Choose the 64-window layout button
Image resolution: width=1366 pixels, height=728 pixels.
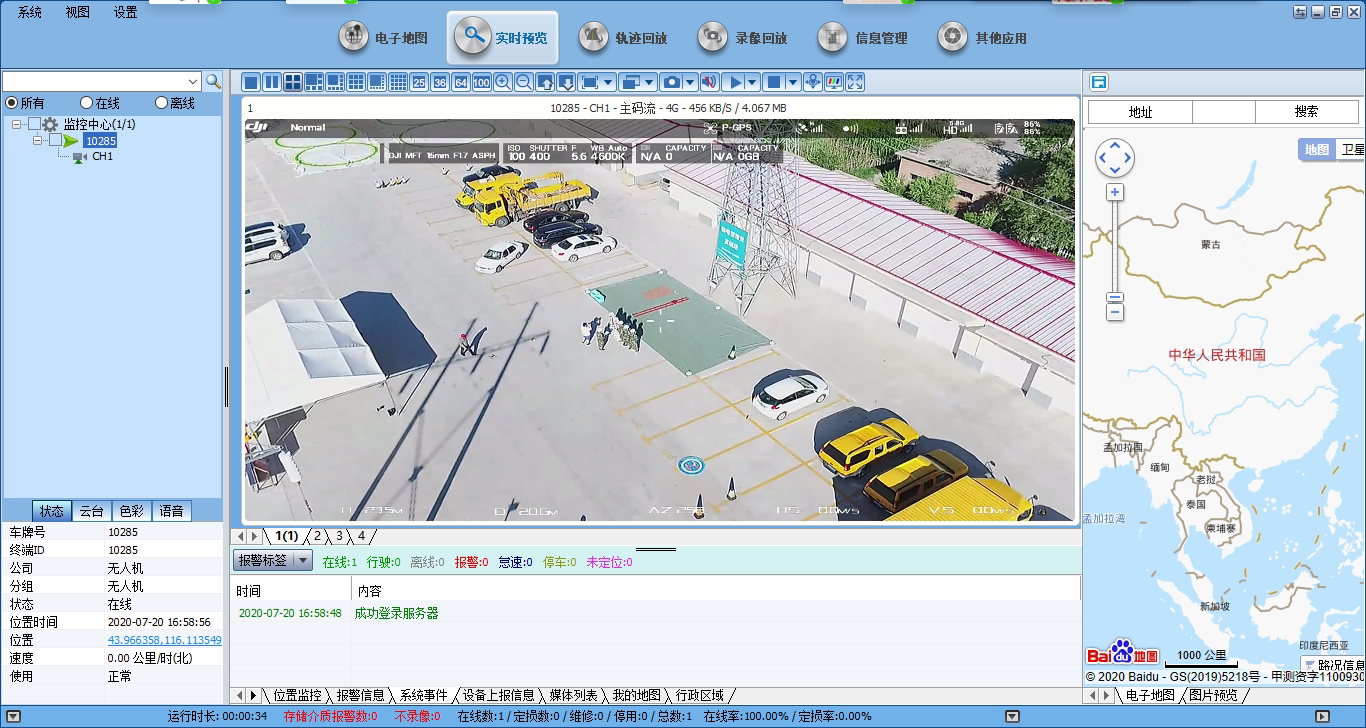[460, 82]
